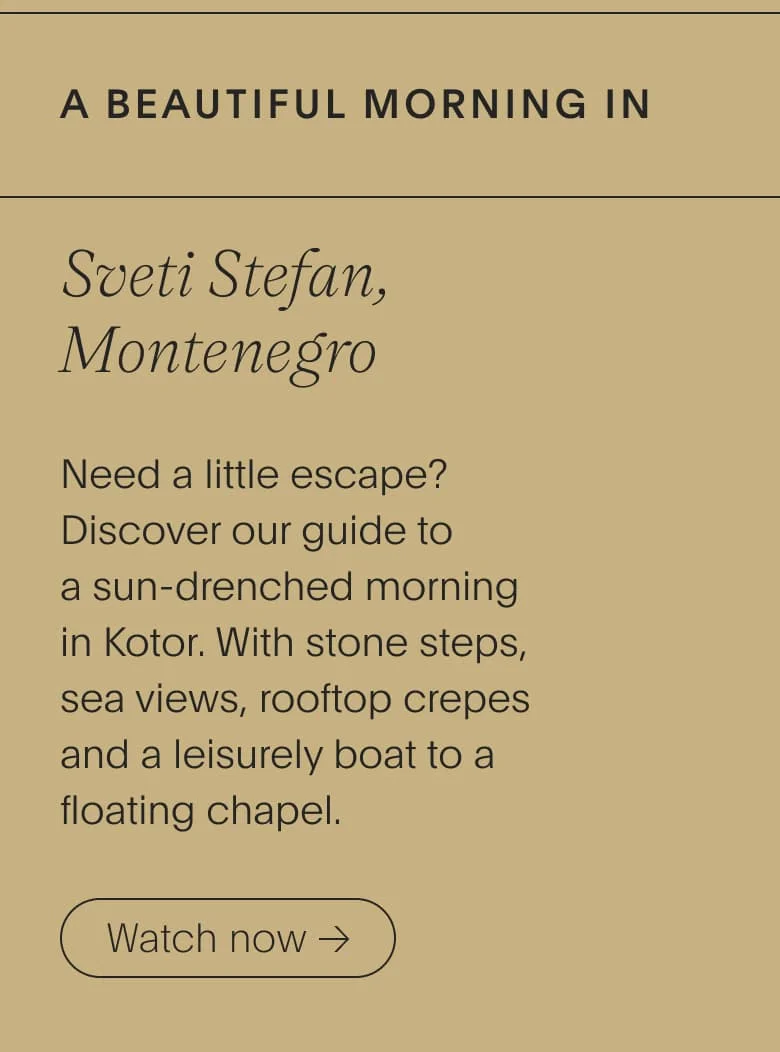This screenshot has height=1052, width=780.
Task: Click the 'a sun-drenched morning' line
Action: (289, 586)
